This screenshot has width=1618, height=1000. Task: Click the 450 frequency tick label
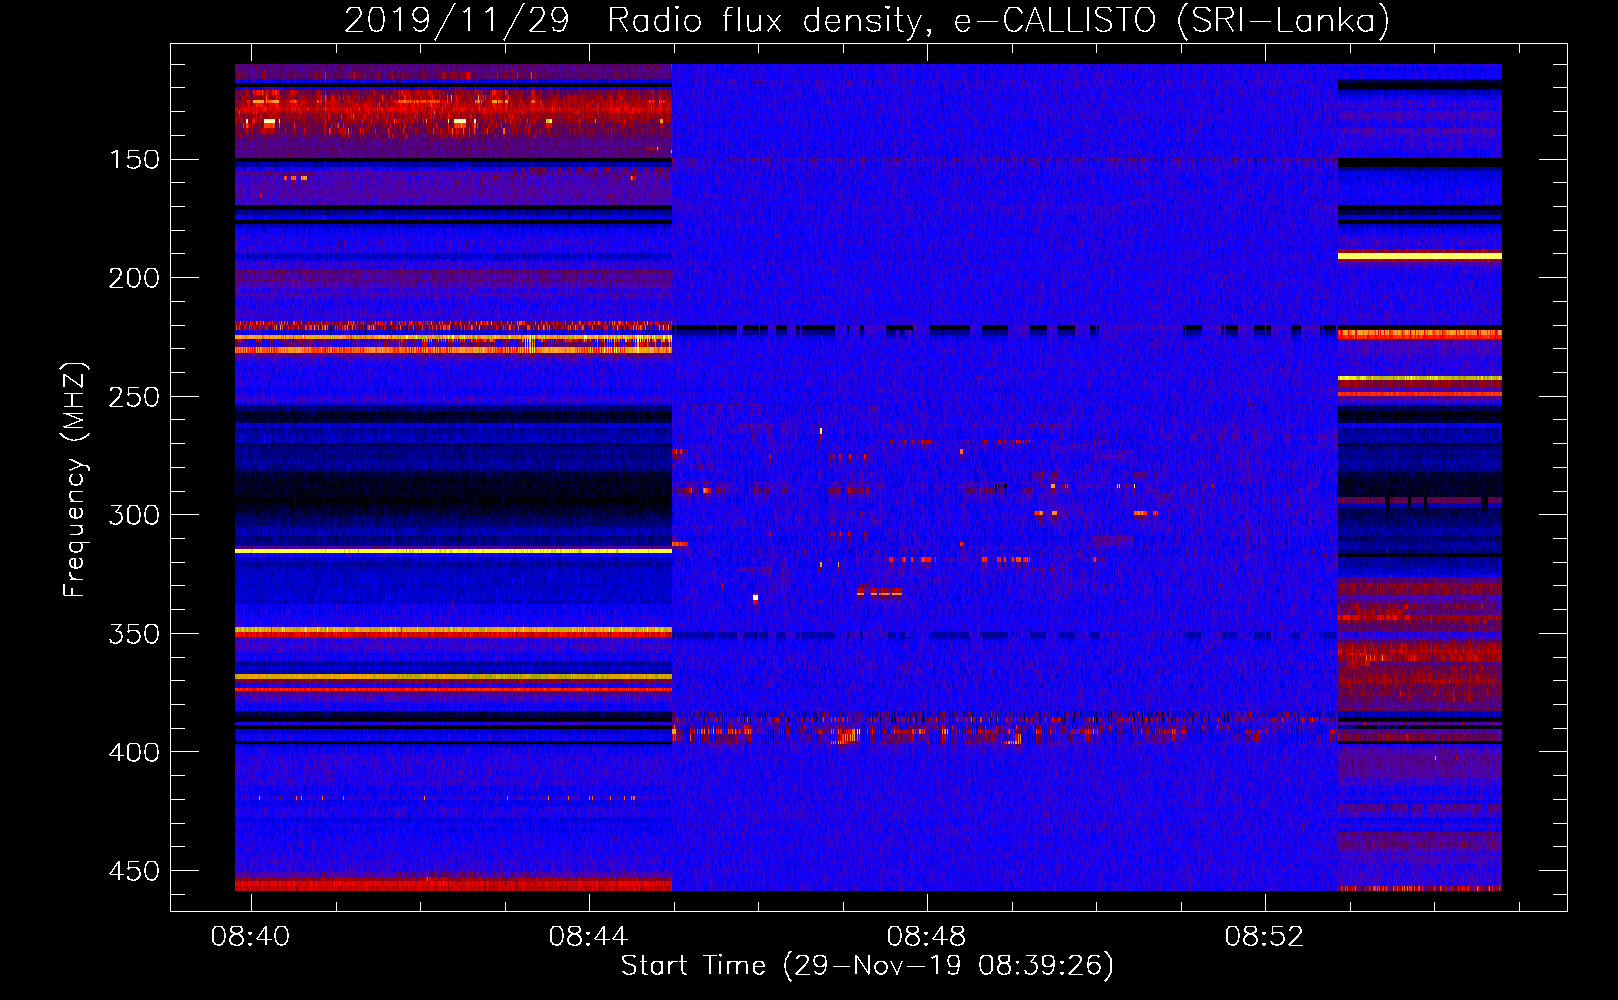pos(134,871)
